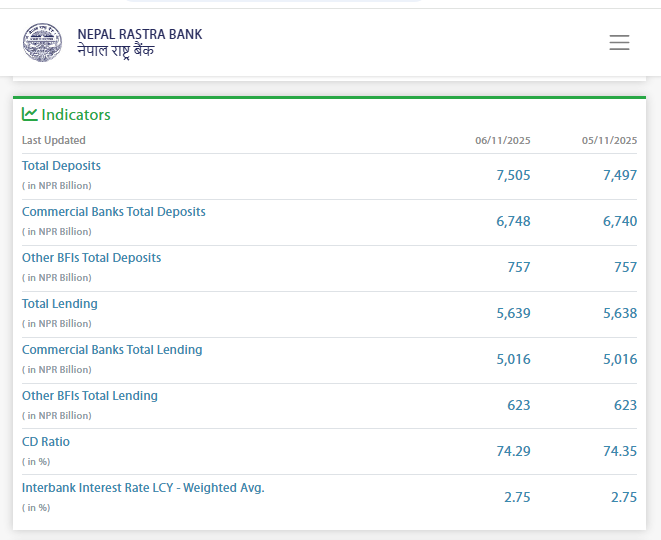Select Other BFIs Total Lending label

(x=90, y=396)
